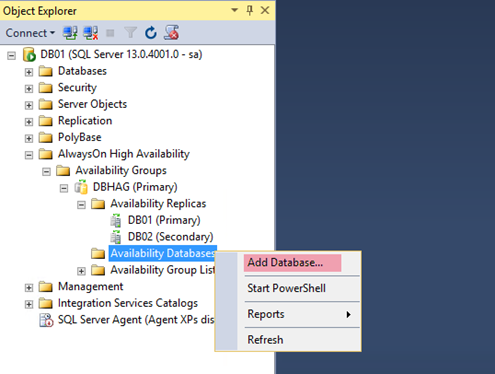Viewport: 495px width, 374px height.
Task: Open the Connect dropdown
Action: 30,33
